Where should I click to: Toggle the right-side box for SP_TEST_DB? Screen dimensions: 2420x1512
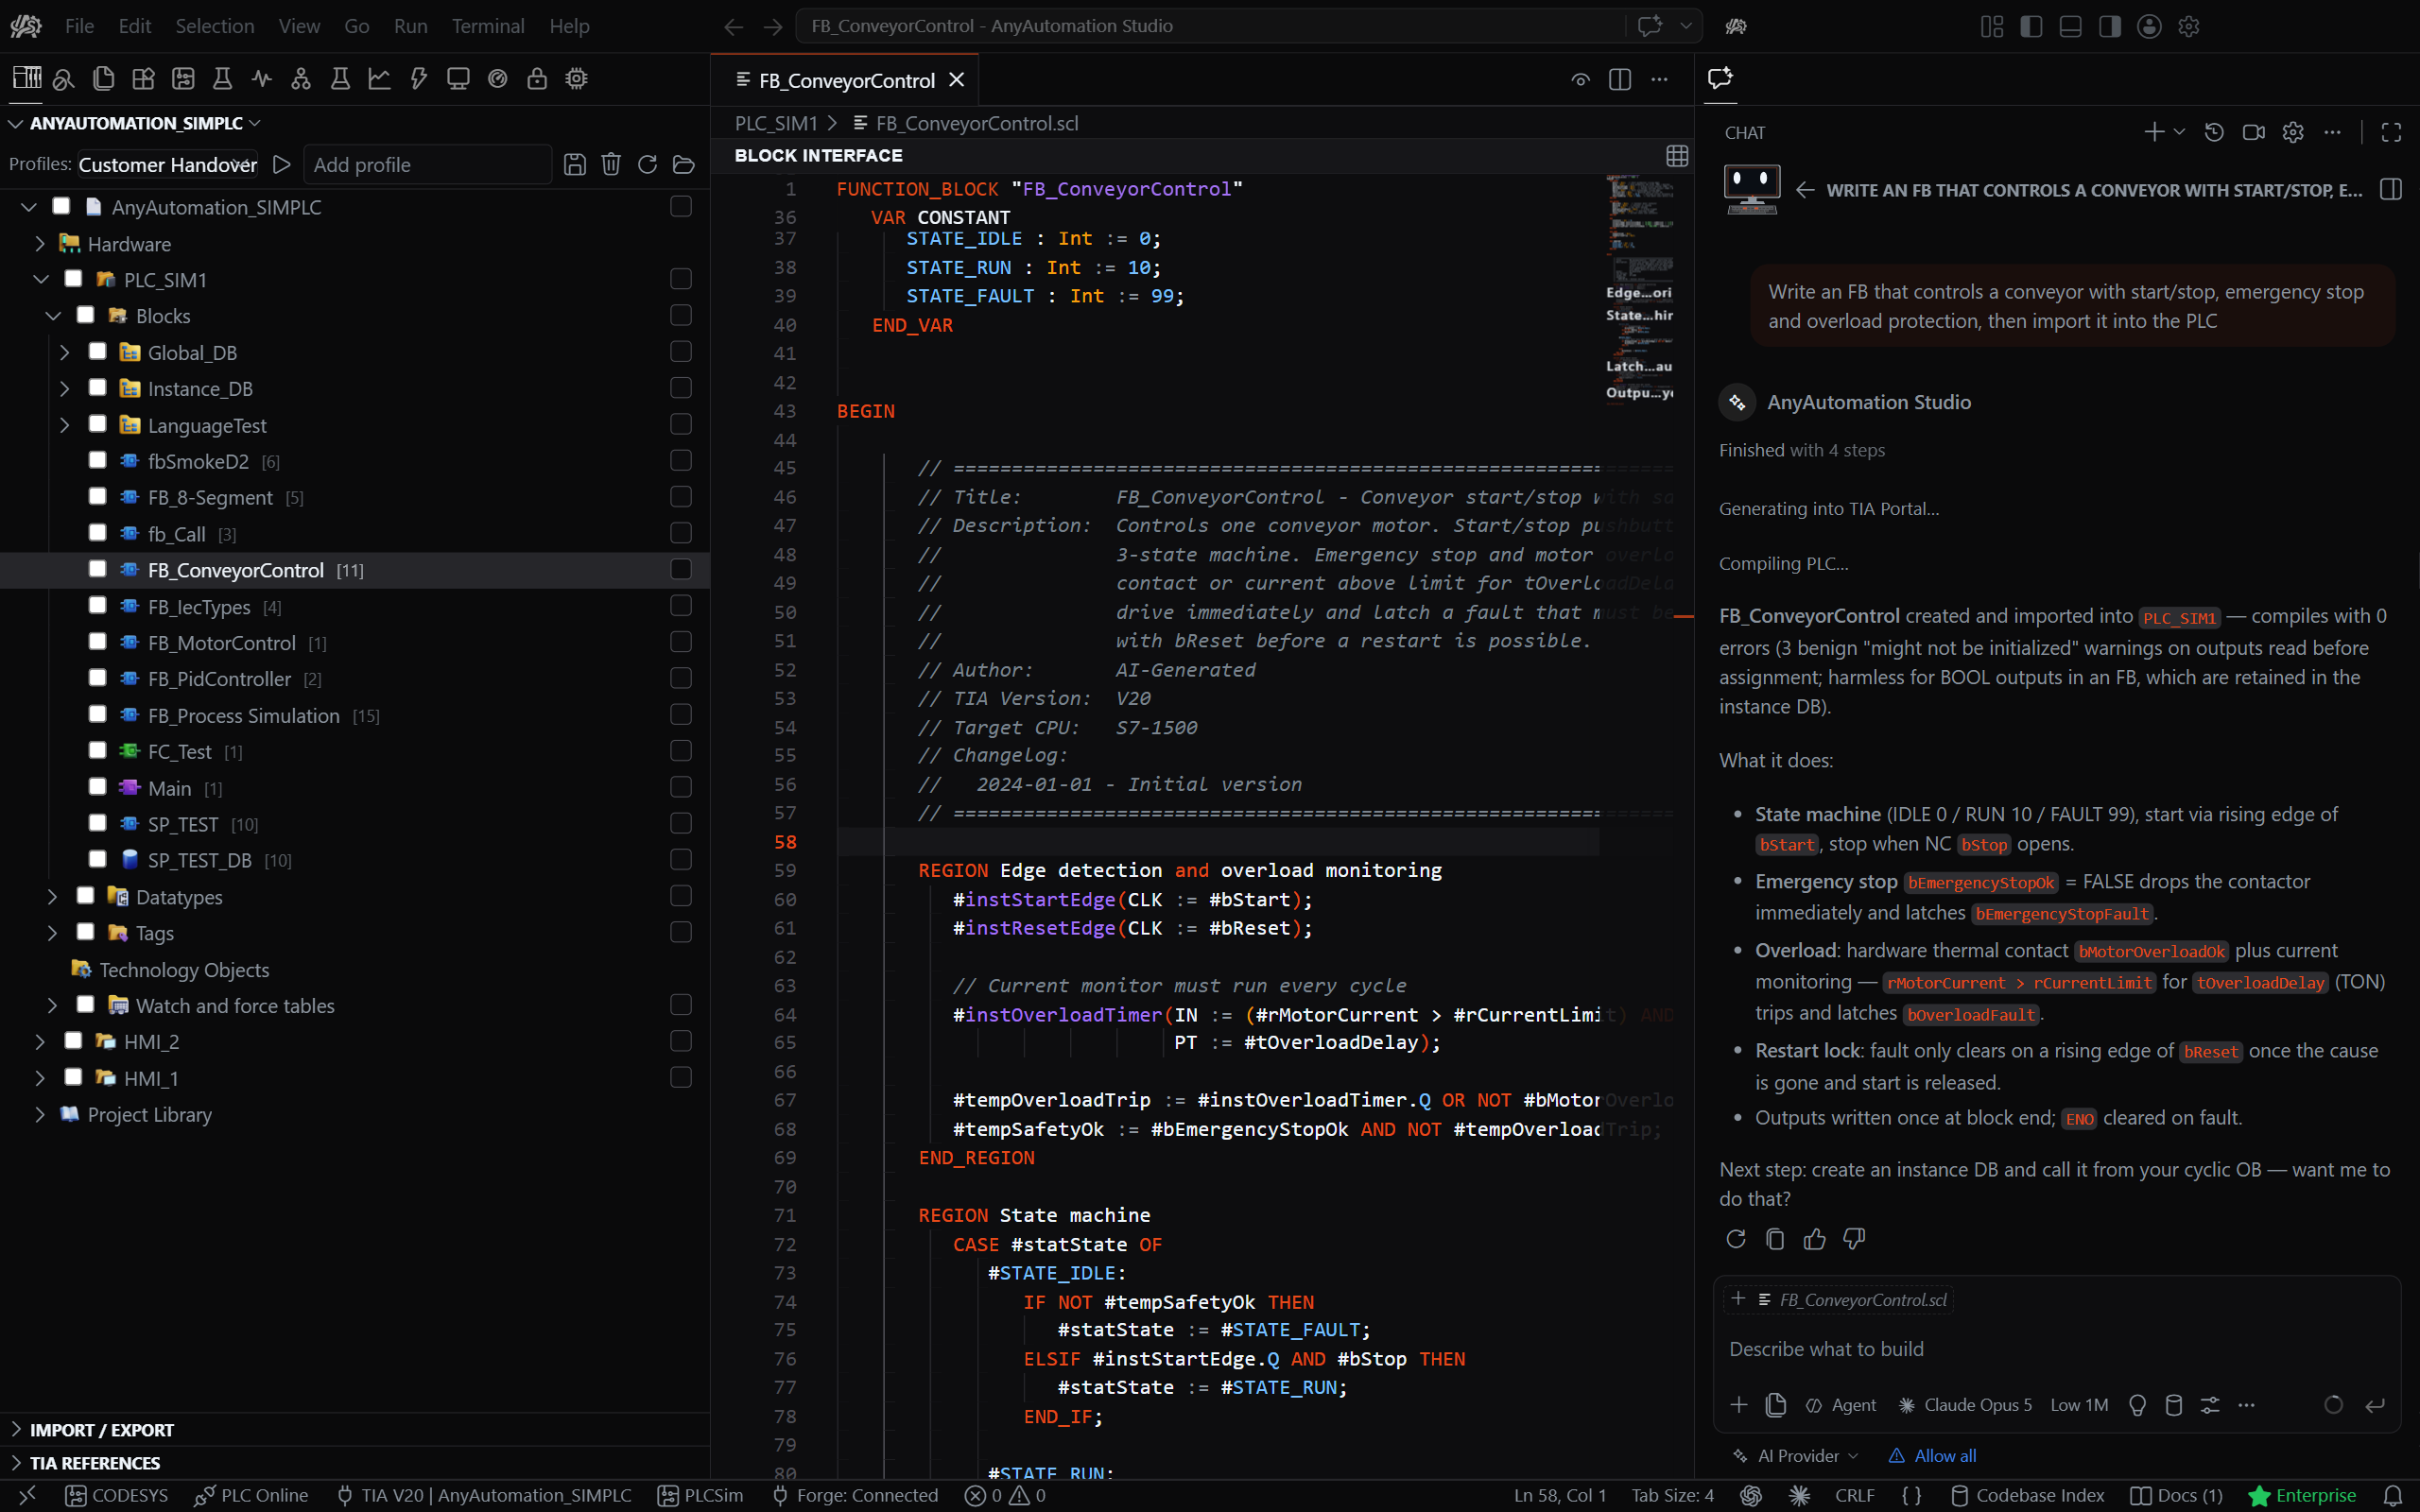(681, 860)
